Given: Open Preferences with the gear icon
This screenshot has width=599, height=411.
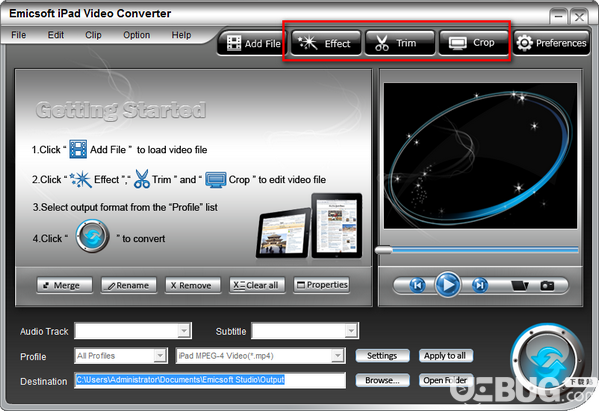Looking at the screenshot, I should point(551,43).
